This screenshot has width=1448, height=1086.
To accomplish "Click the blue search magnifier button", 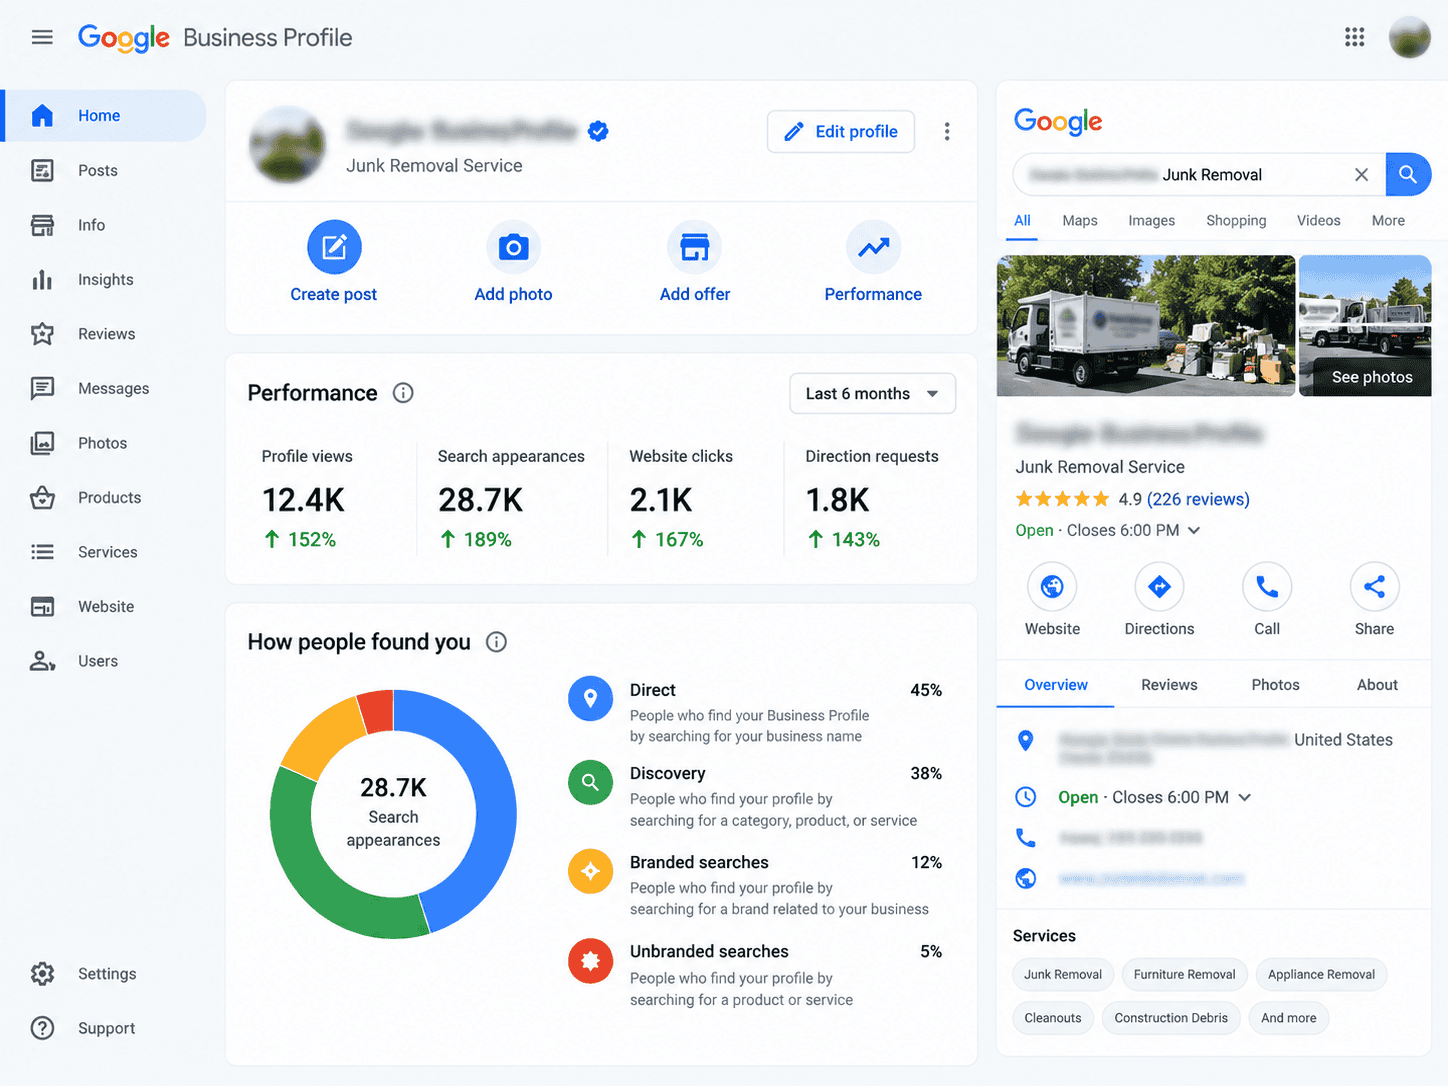I will [x=1408, y=174].
